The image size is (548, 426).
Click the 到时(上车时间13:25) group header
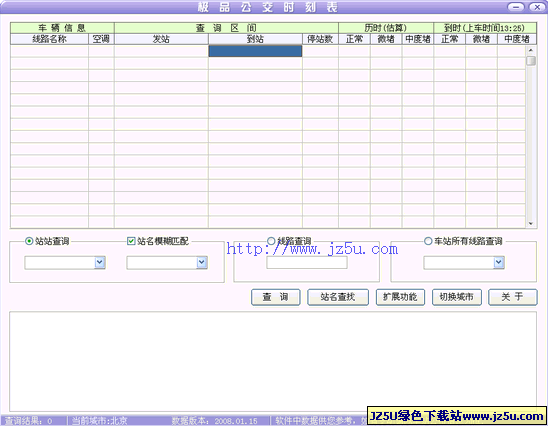tap(485, 28)
